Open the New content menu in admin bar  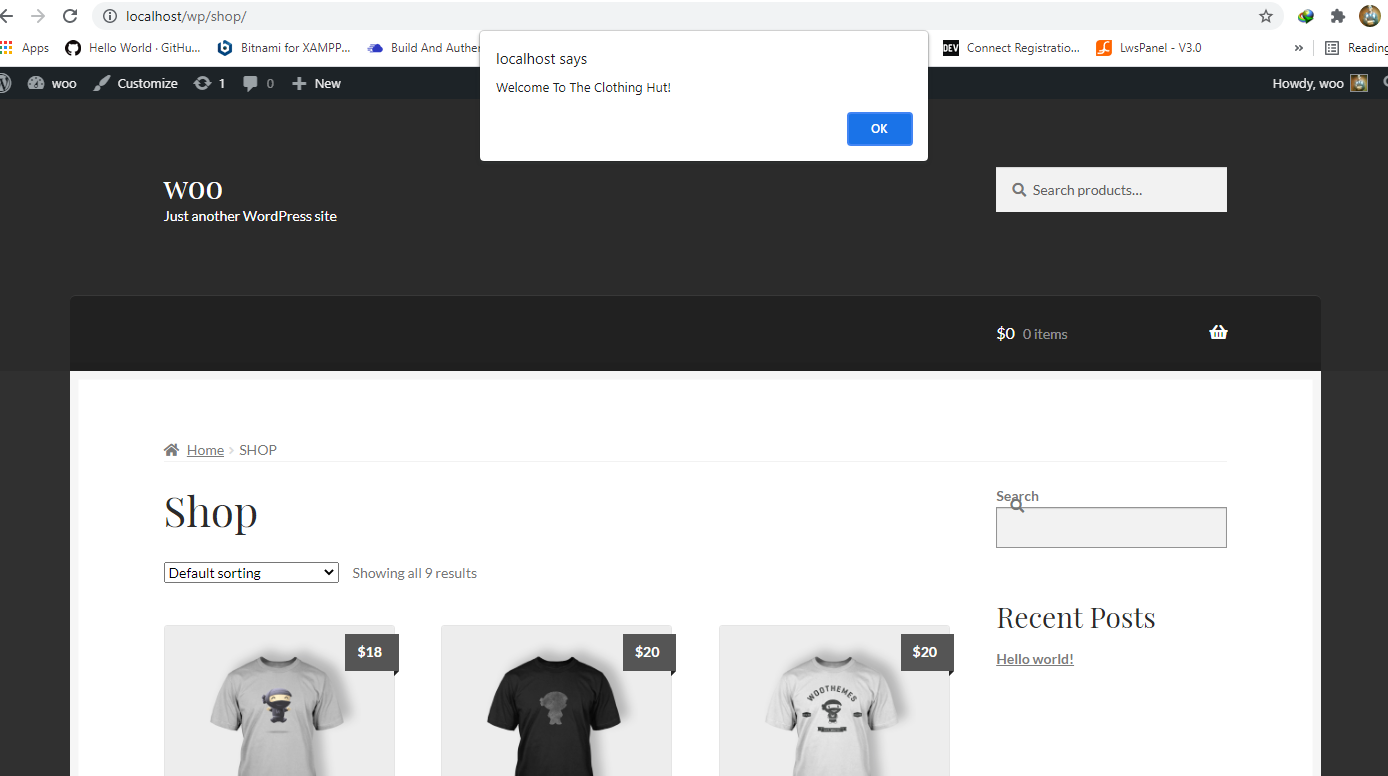(316, 83)
